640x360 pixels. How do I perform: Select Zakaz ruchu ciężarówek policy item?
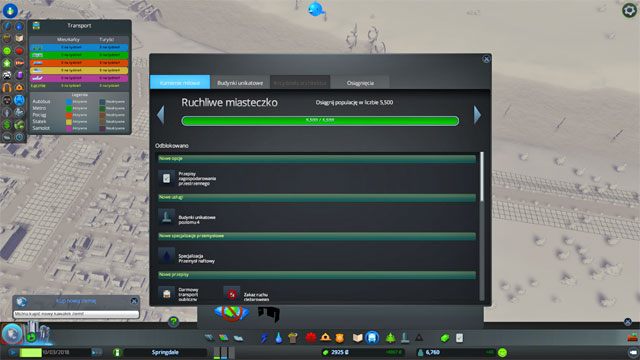tap(247, 294)
